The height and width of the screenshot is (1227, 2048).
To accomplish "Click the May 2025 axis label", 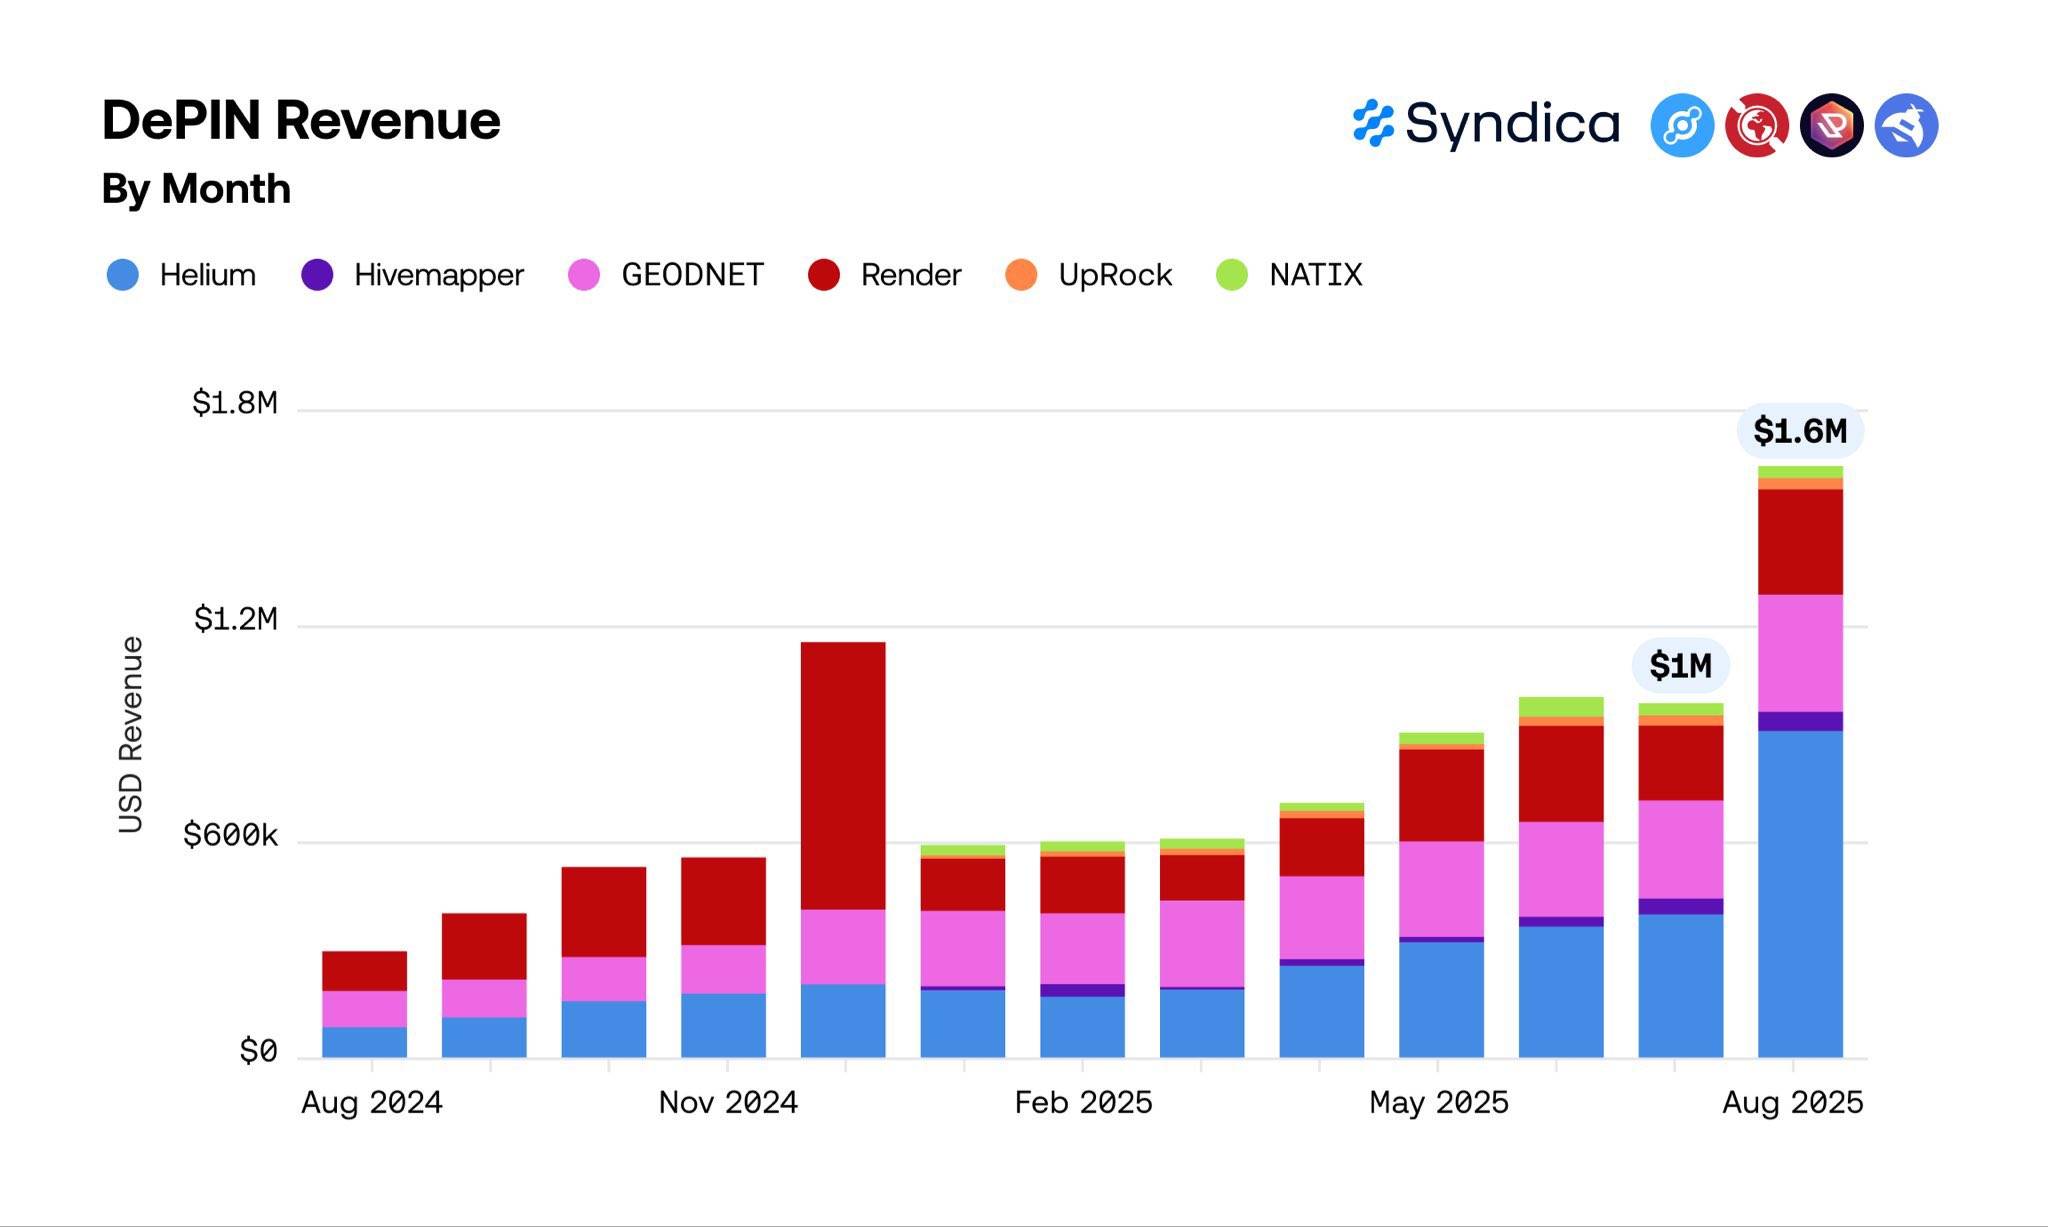I will click(1438, 1102).
